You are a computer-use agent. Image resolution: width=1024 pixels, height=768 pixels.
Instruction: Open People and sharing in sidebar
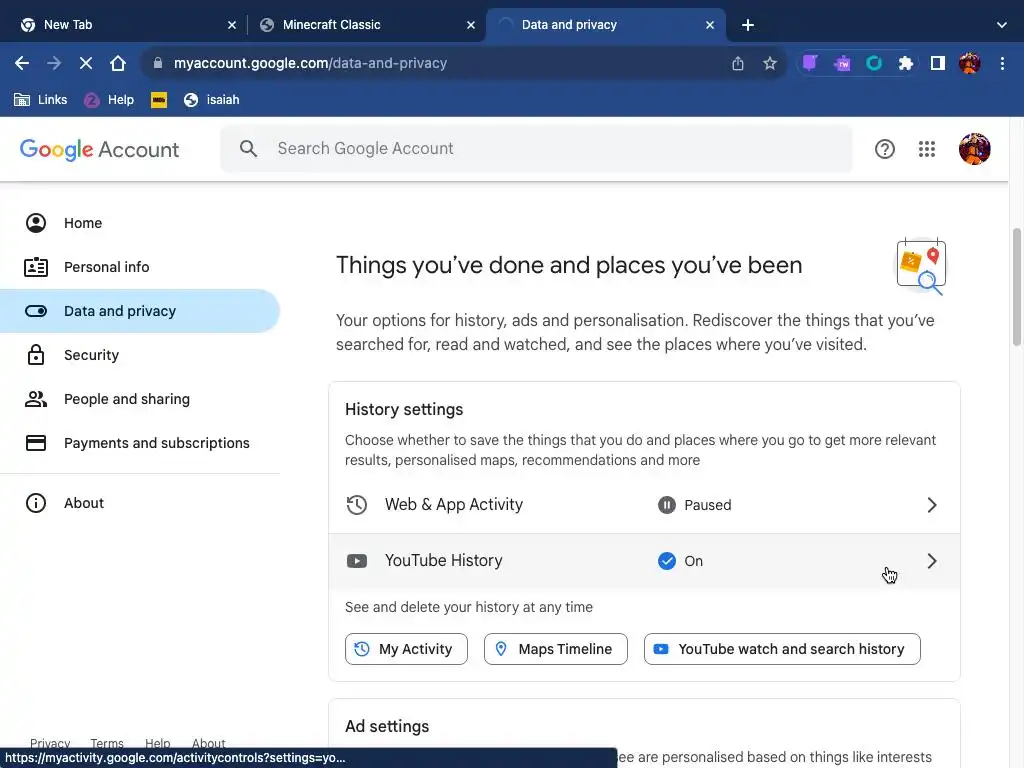point(140,399)
